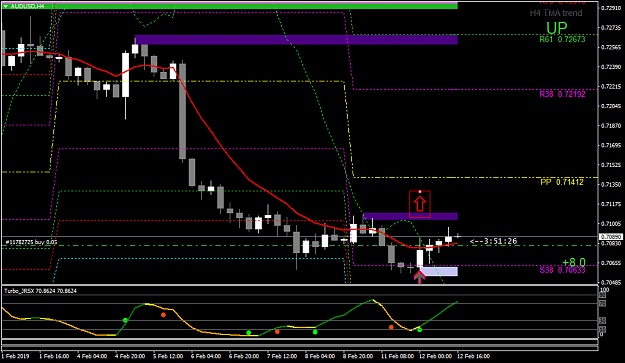Select the upper purple supply zone rectangle

coord(296,39)
